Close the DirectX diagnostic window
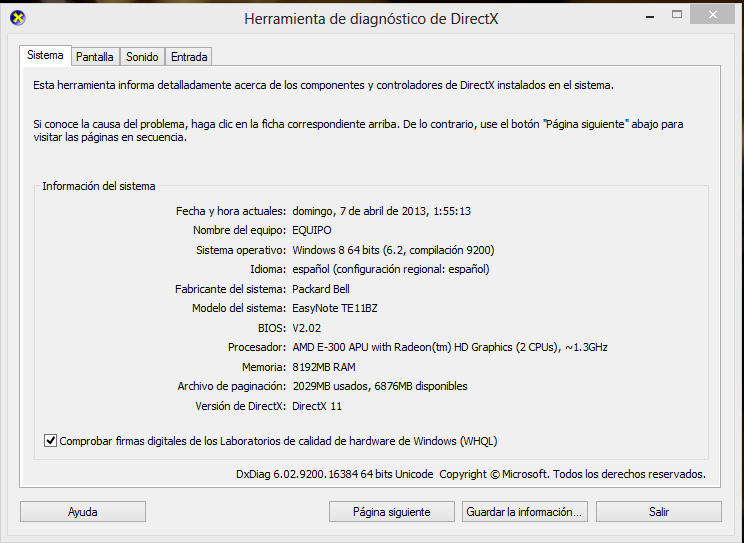 point(712,15)
